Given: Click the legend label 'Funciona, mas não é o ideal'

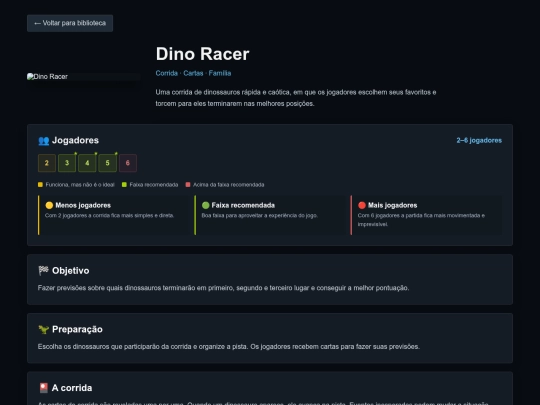Looking at the screenshot, I should [x=80, y=185].
